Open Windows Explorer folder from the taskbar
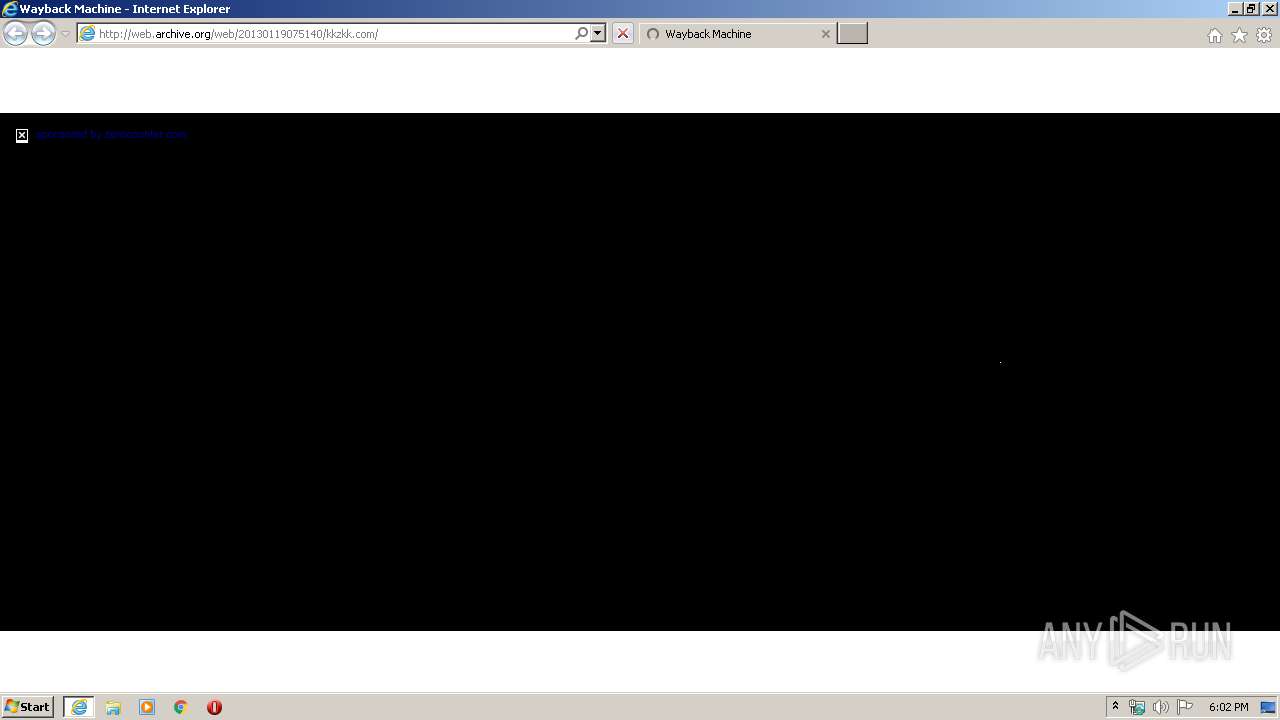Image resolution: width=1280 pixels, height=720 pixels. (113, 707)
